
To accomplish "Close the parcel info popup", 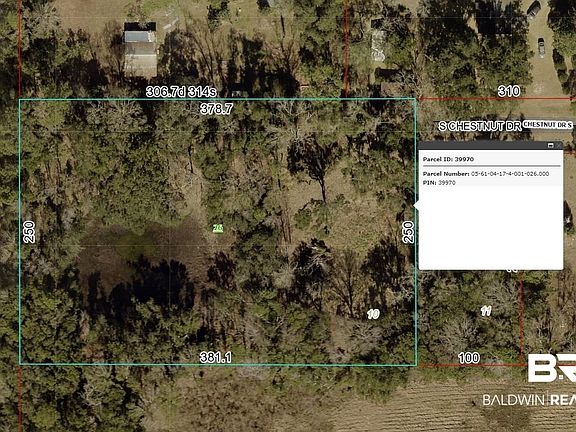I will coord(558,145).
